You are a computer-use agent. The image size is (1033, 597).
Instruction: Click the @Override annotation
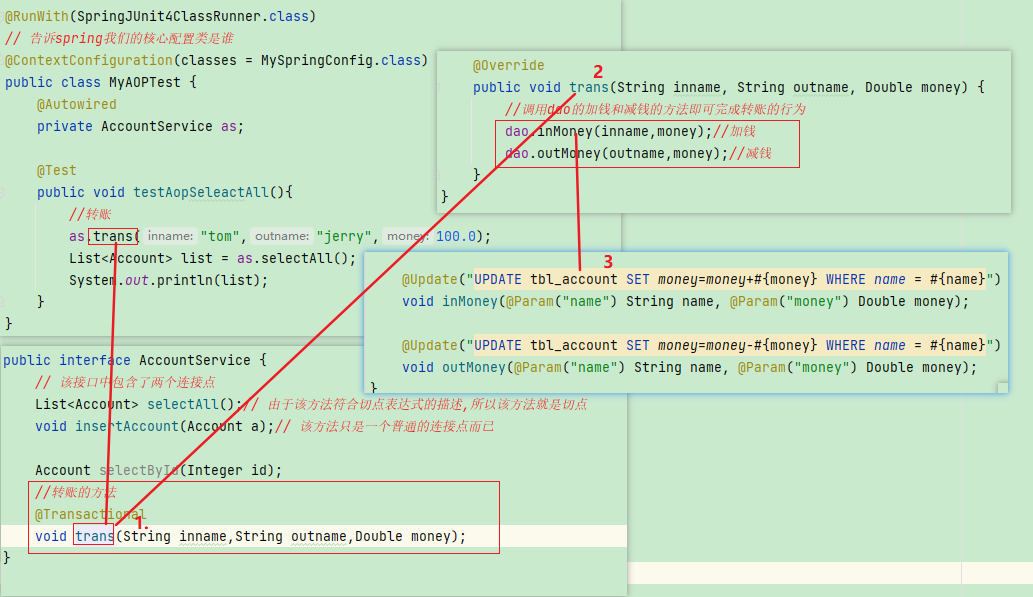coord(509,66)
